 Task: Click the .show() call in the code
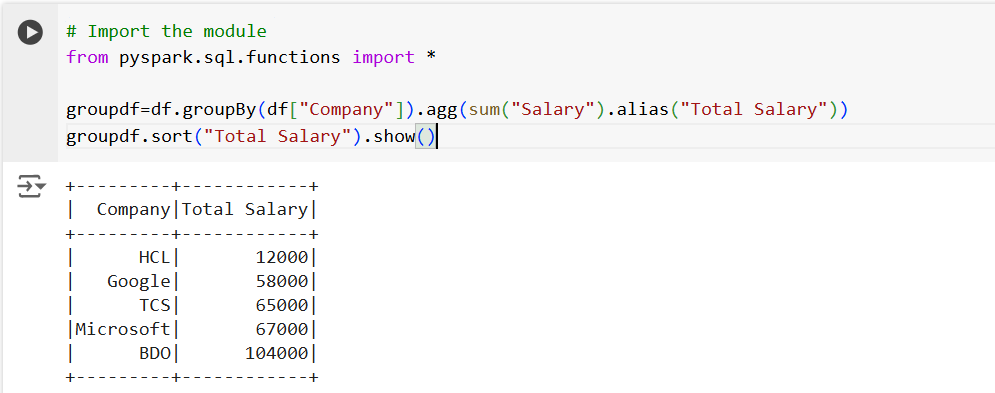click(x=400, y=136)
